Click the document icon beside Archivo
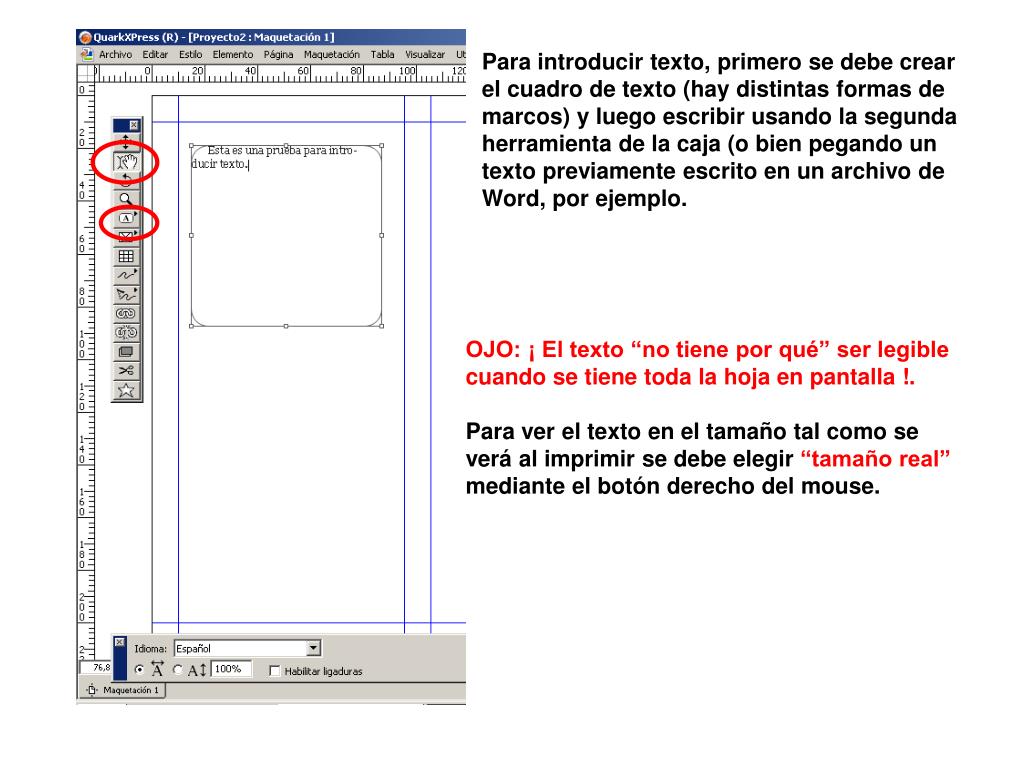This screenshot has width=1024, height=768. tap(86, 55)
